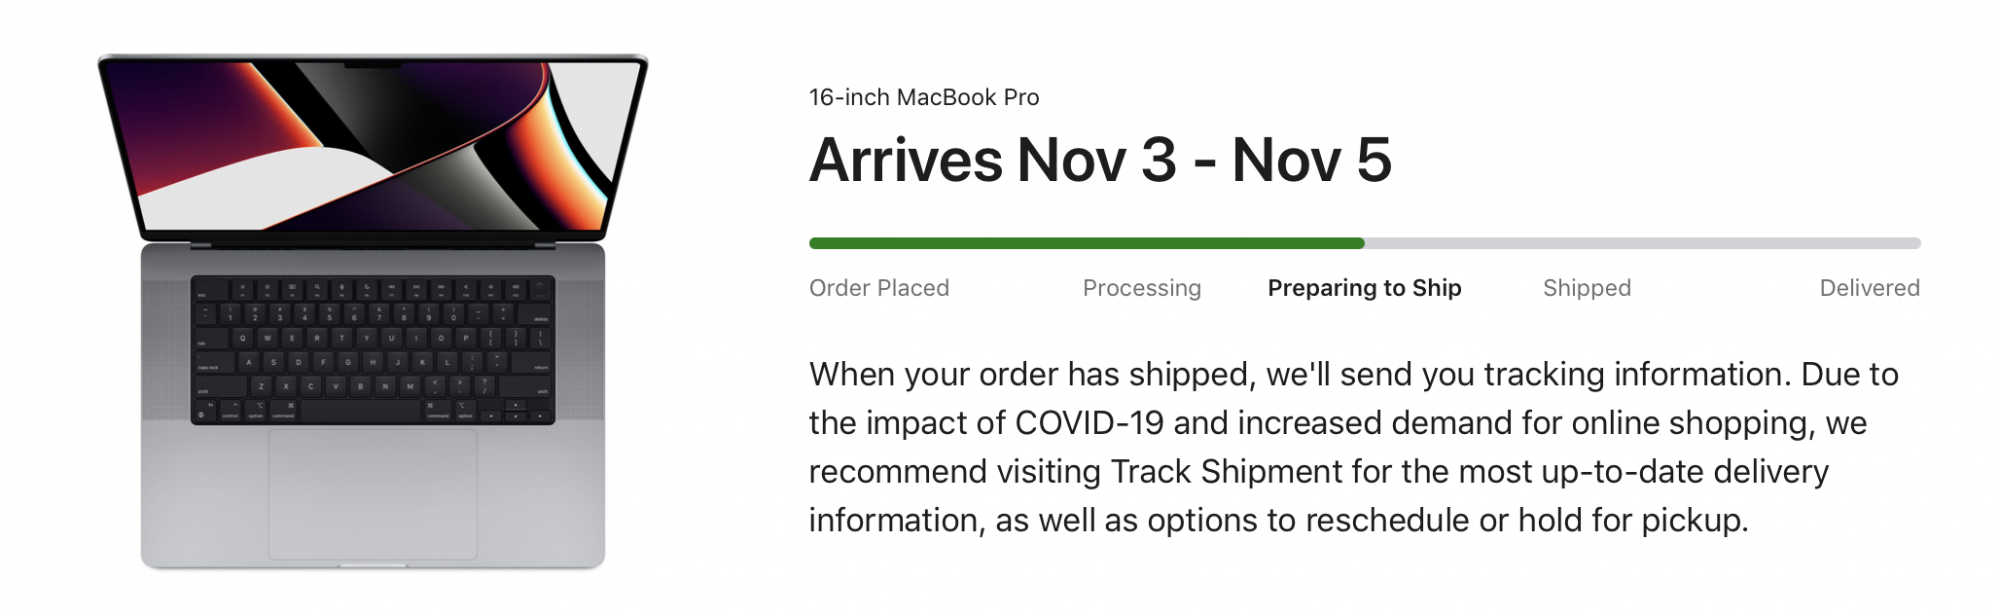This screenshot has height=615, width=2000.
Task: Click the gray unfilled progress bar section
Action: (1642, 243)
